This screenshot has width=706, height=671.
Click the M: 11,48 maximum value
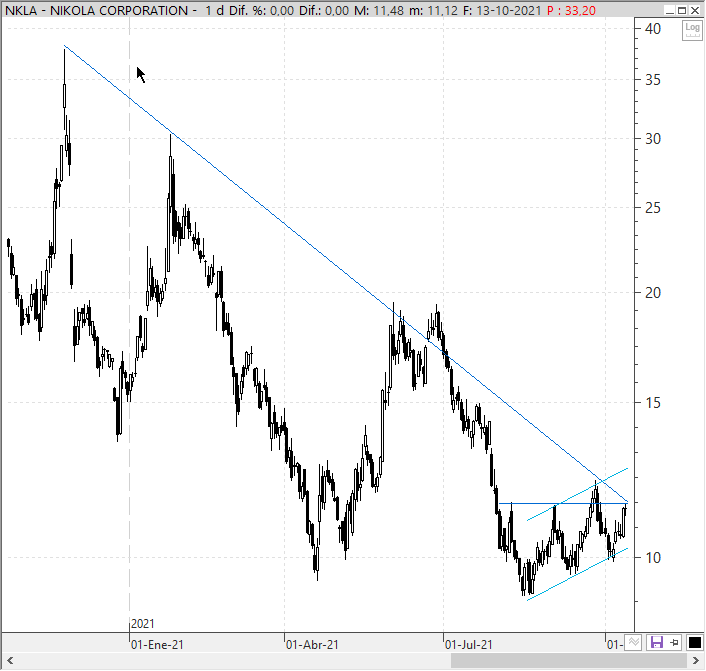tap(379, 10)
